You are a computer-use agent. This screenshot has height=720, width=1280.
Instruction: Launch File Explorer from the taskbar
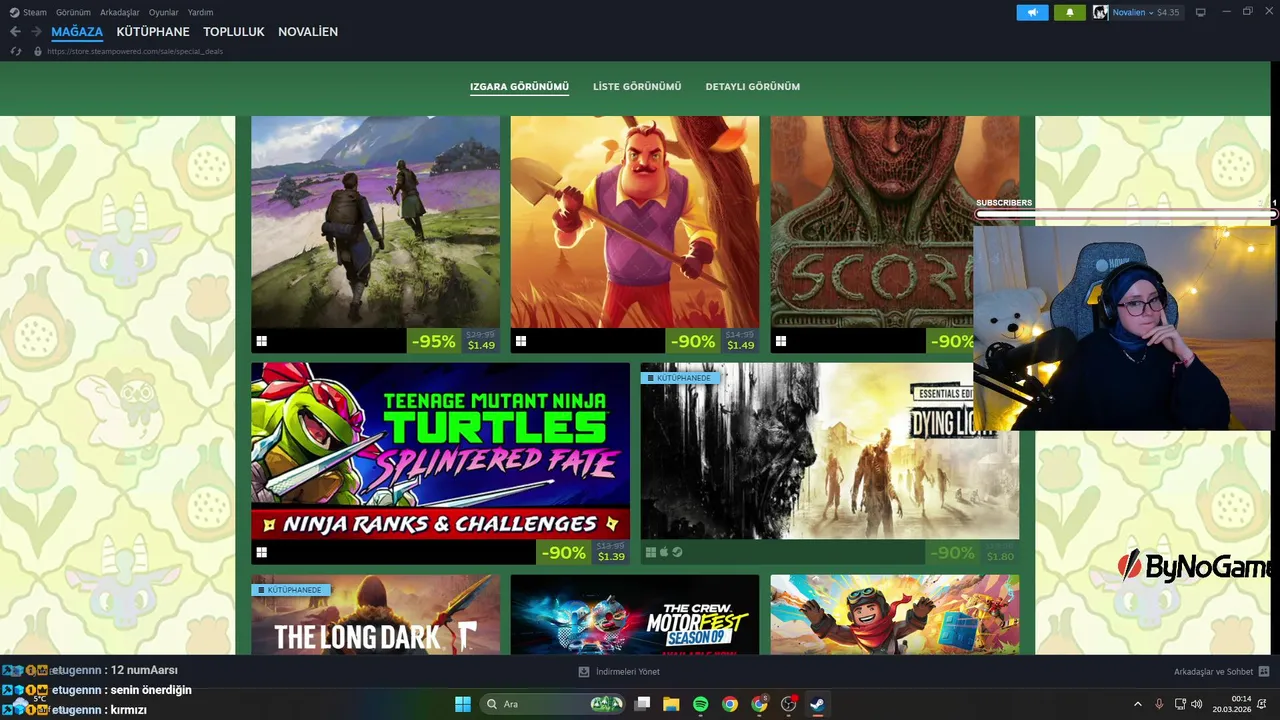pos(671,704)
